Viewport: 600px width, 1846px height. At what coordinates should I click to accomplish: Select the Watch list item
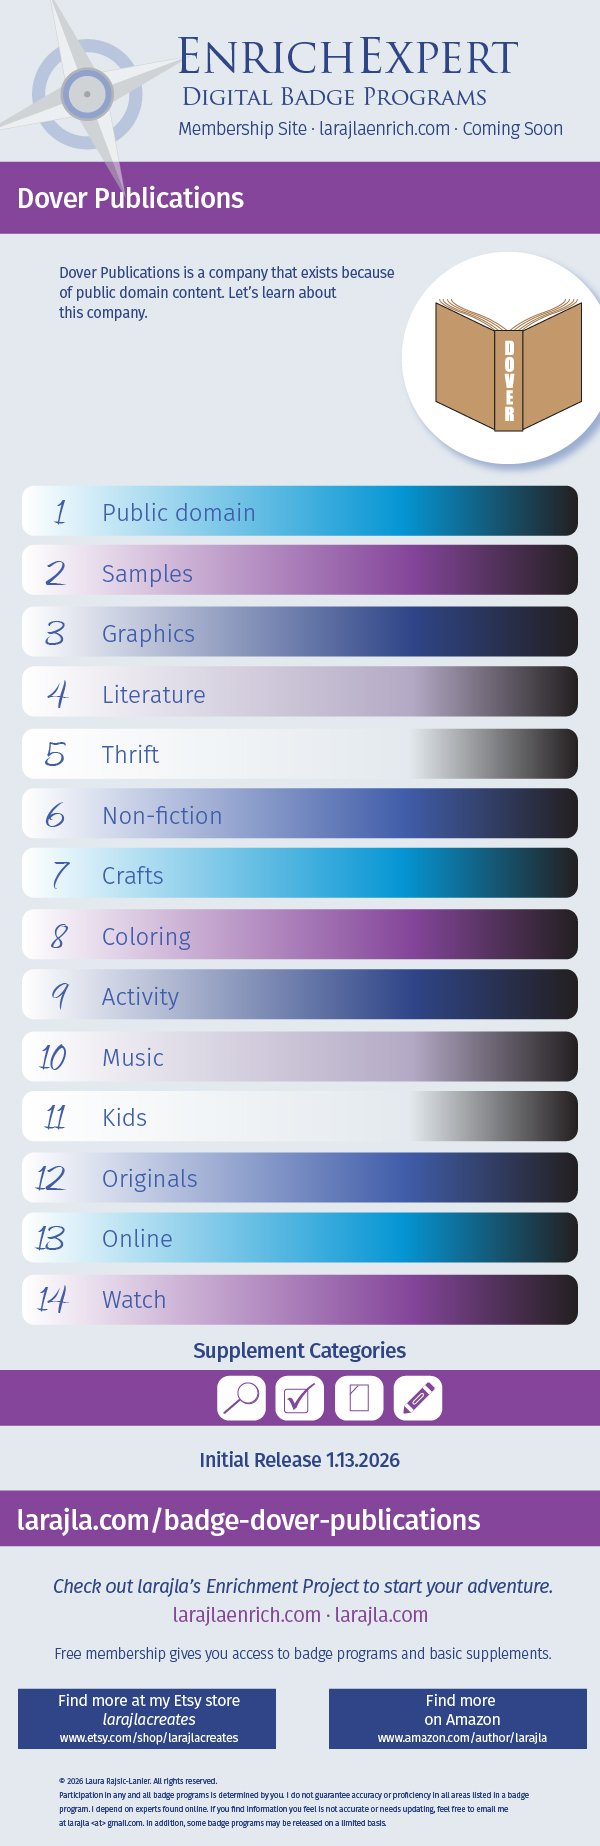click(300, 1299)
